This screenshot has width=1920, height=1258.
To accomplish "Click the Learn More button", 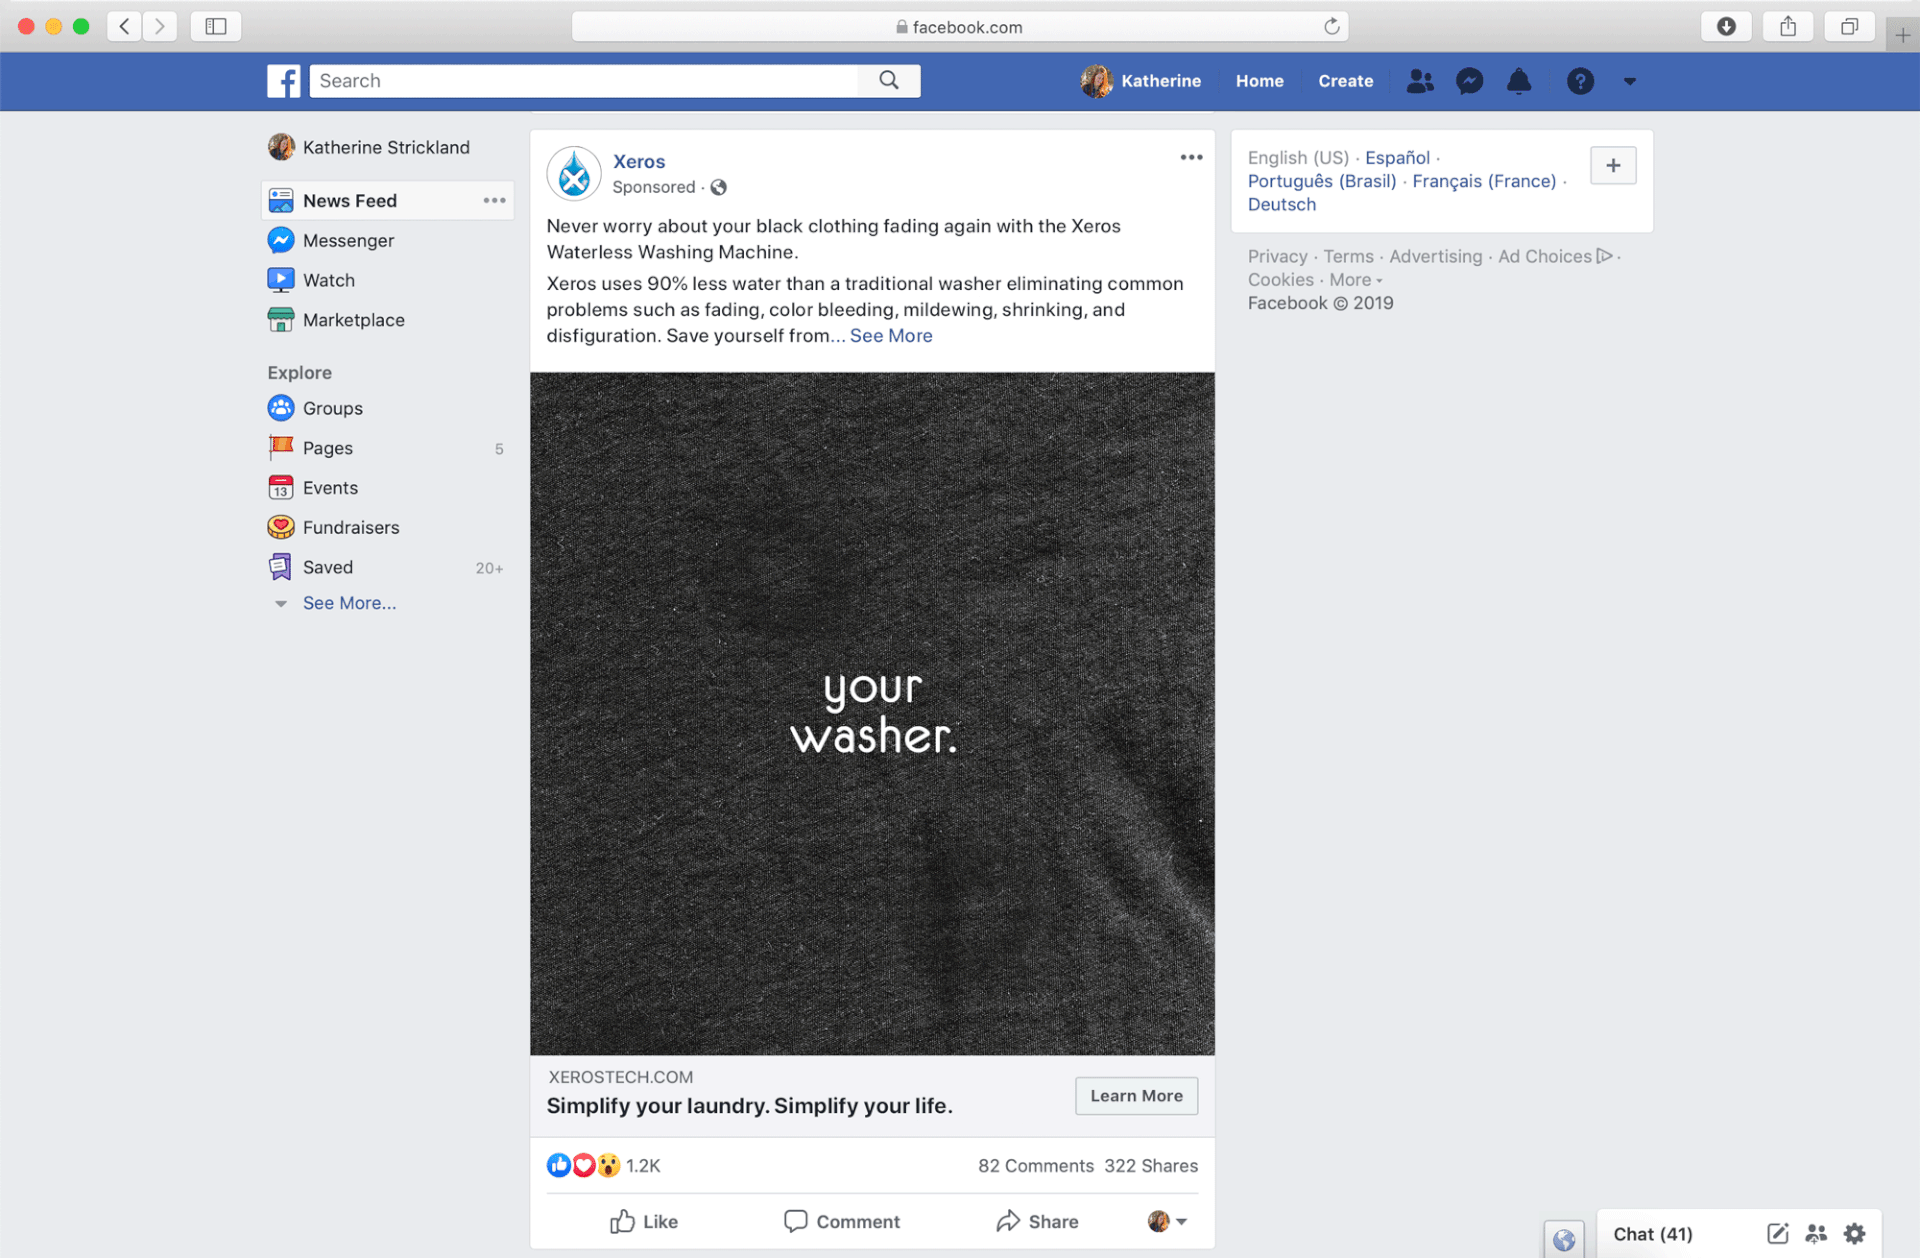I will [x=1136, y=1096].
